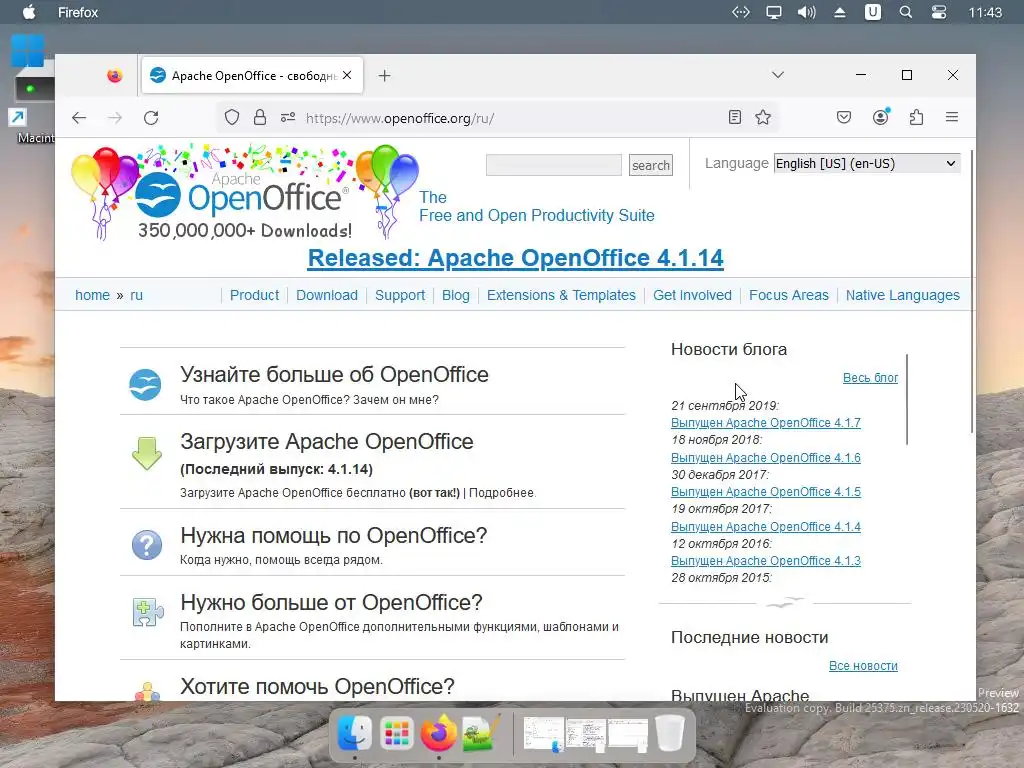This screenshot has width=1024, height=768.
Task: Open the Pocket save icon
Action: point(844,118)
